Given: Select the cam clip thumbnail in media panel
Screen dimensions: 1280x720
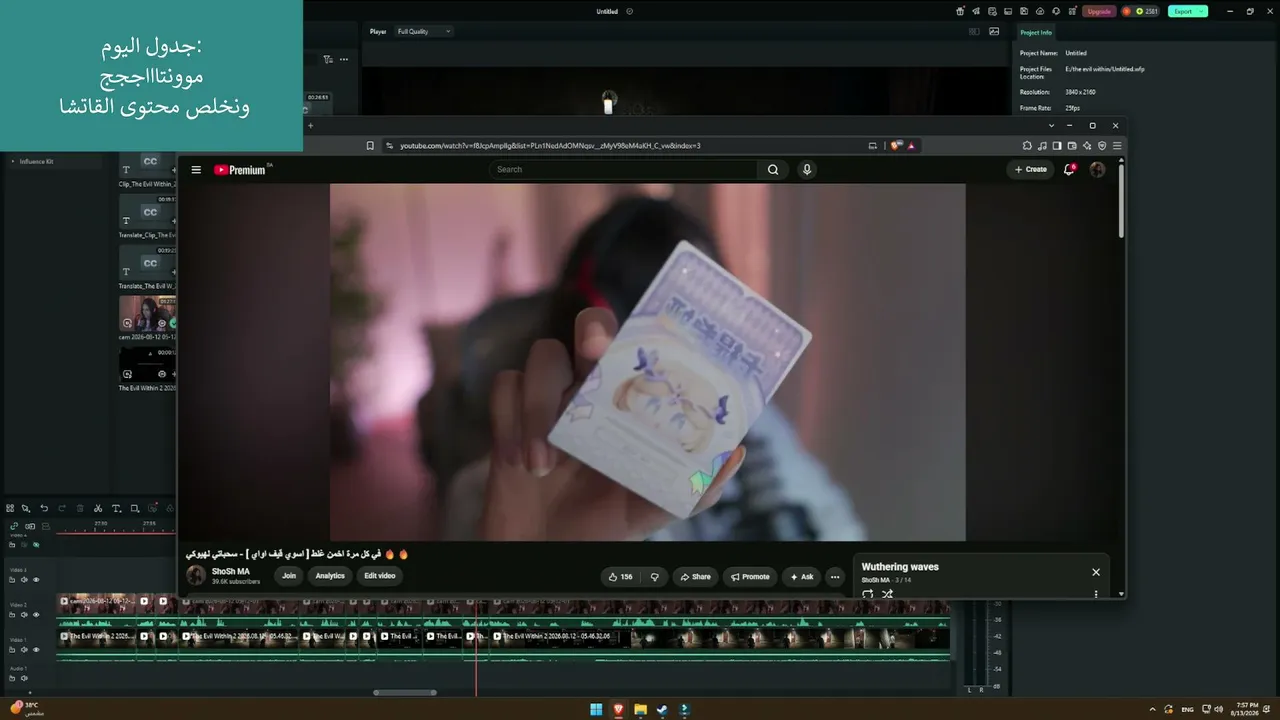Looking at the screenshot, I should (x=147, y=313).
